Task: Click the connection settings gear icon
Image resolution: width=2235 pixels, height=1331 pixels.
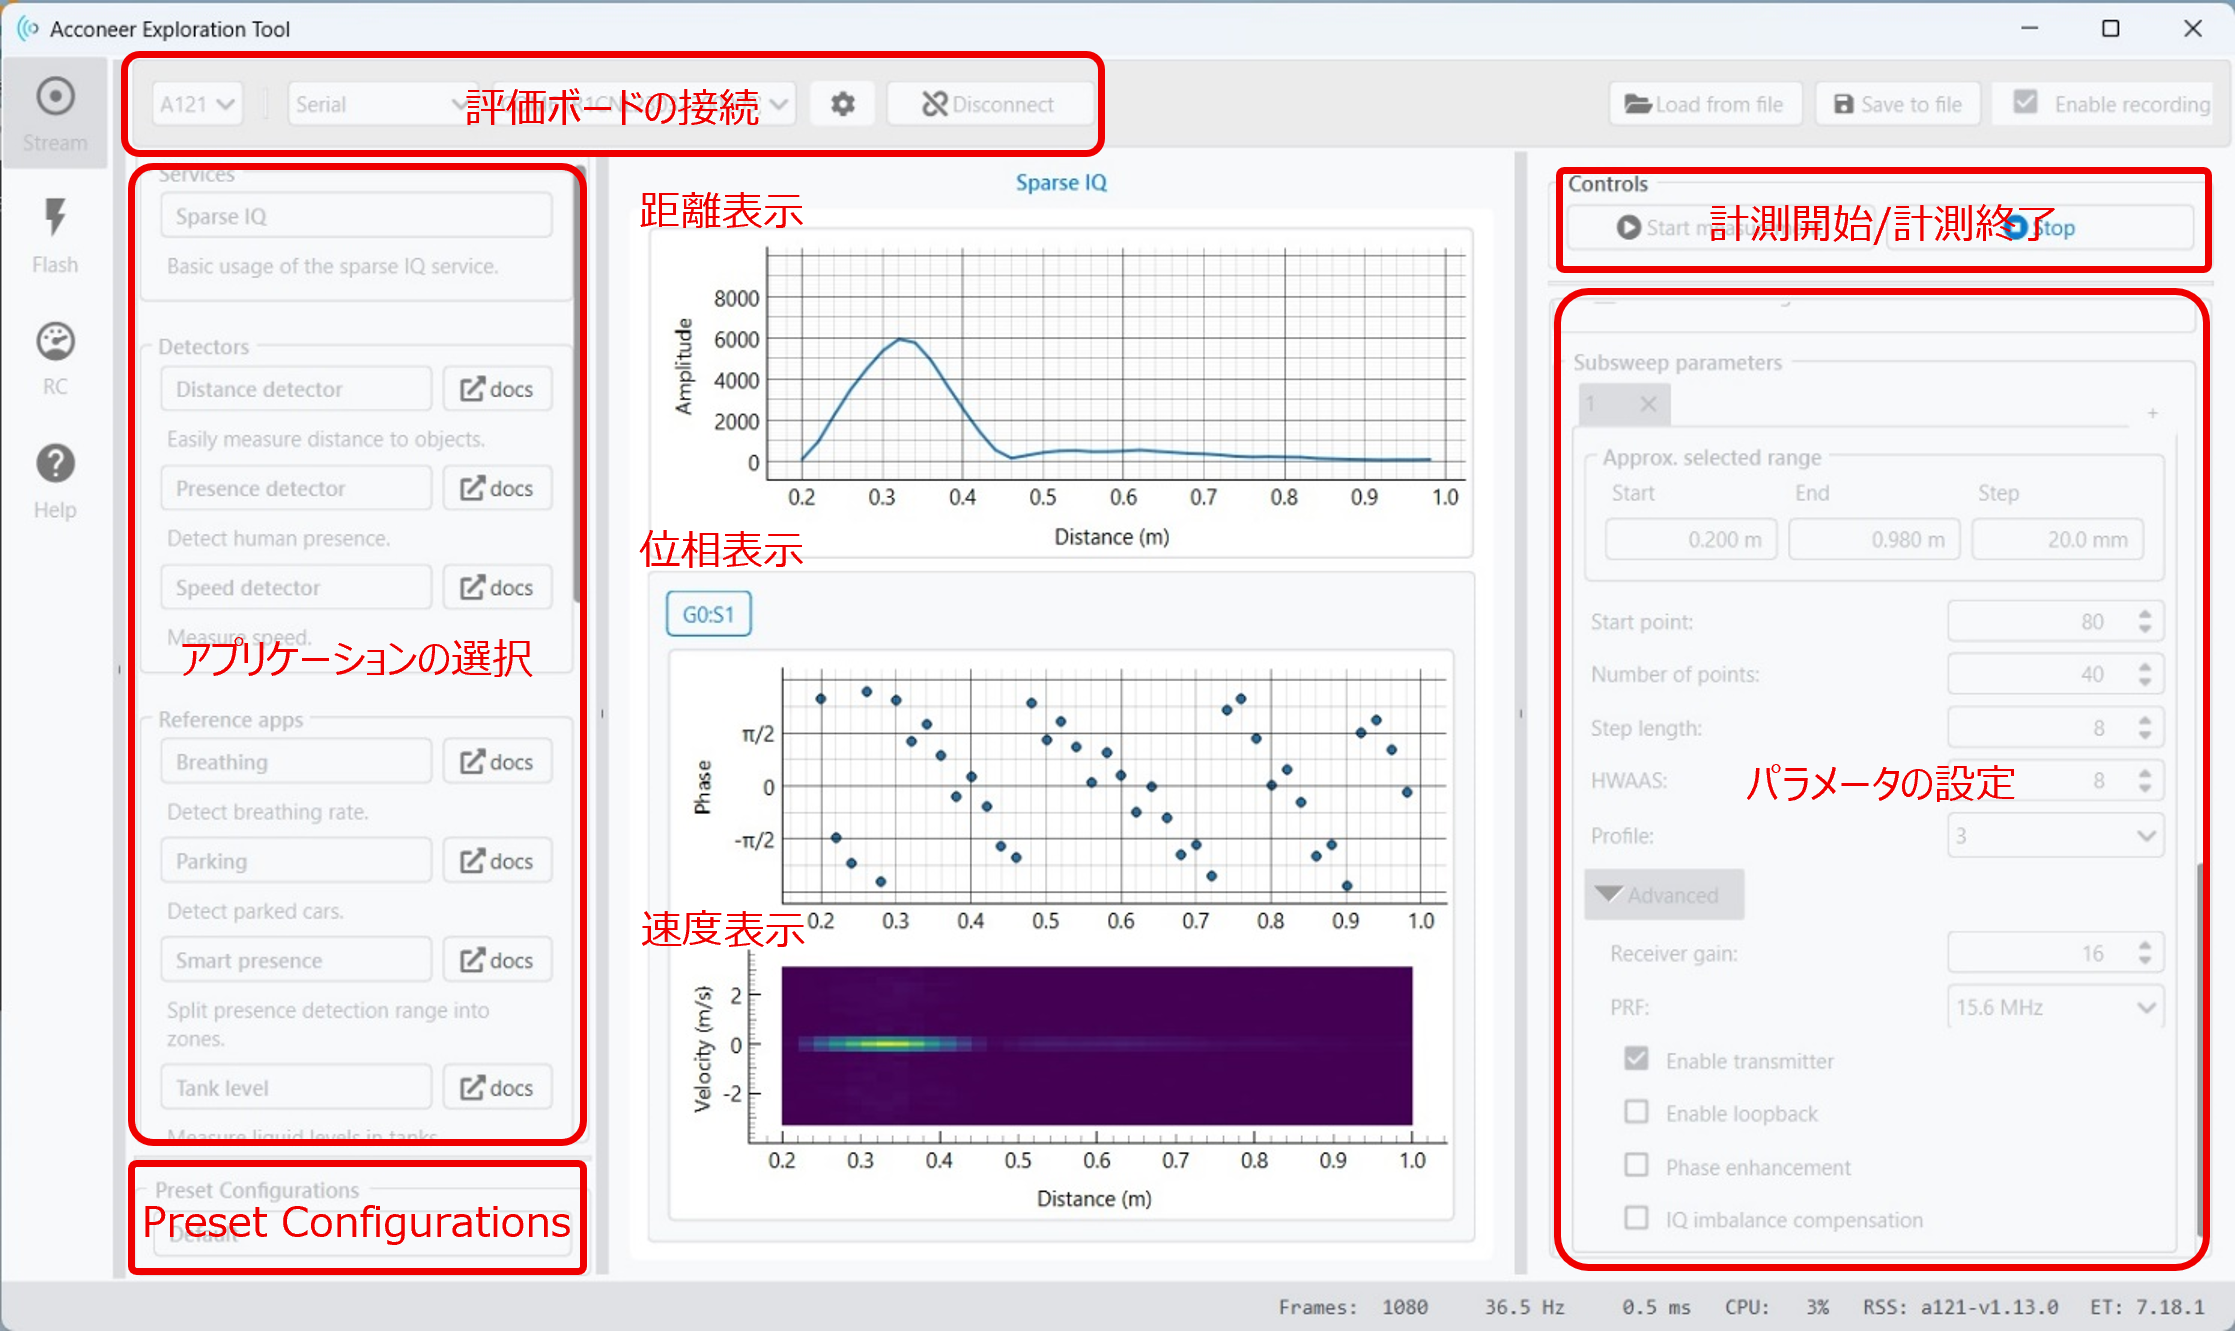Action: point(843,104)
